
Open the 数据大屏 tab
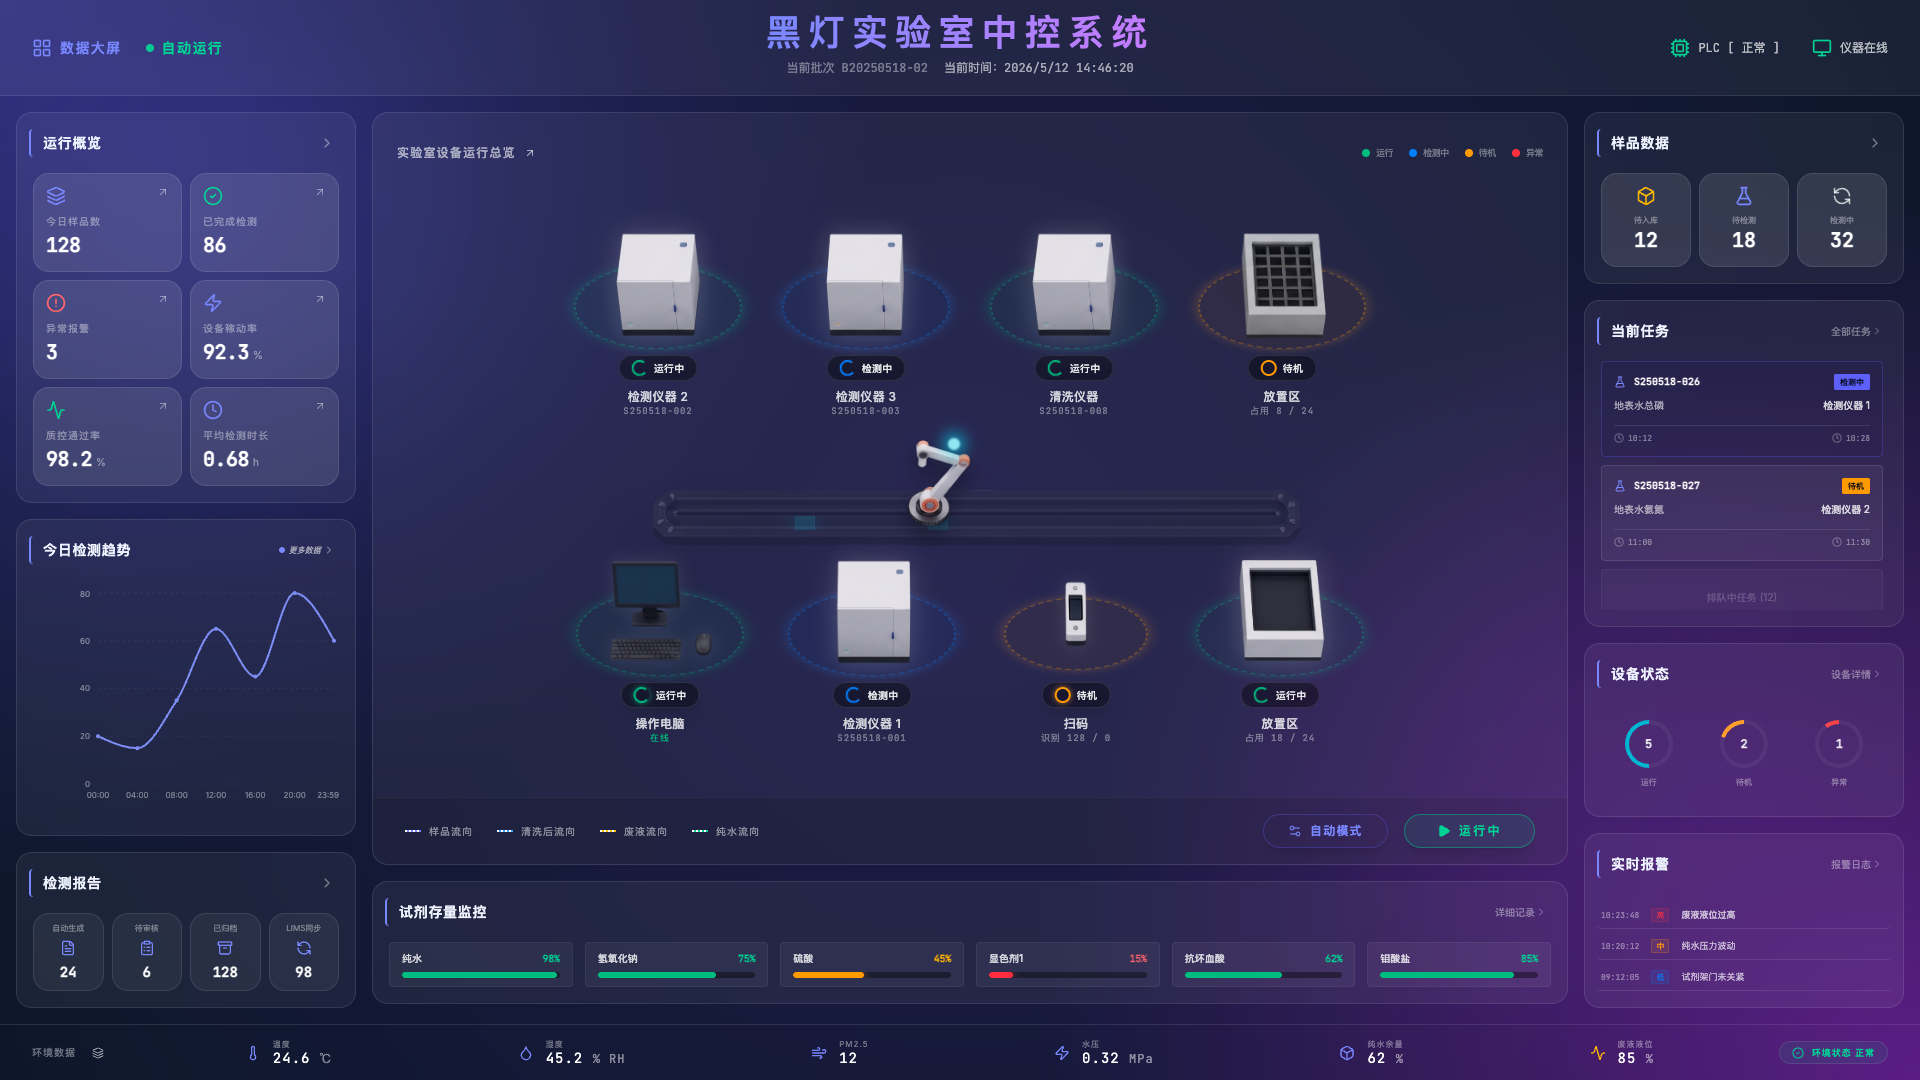[x=77, y=48]
